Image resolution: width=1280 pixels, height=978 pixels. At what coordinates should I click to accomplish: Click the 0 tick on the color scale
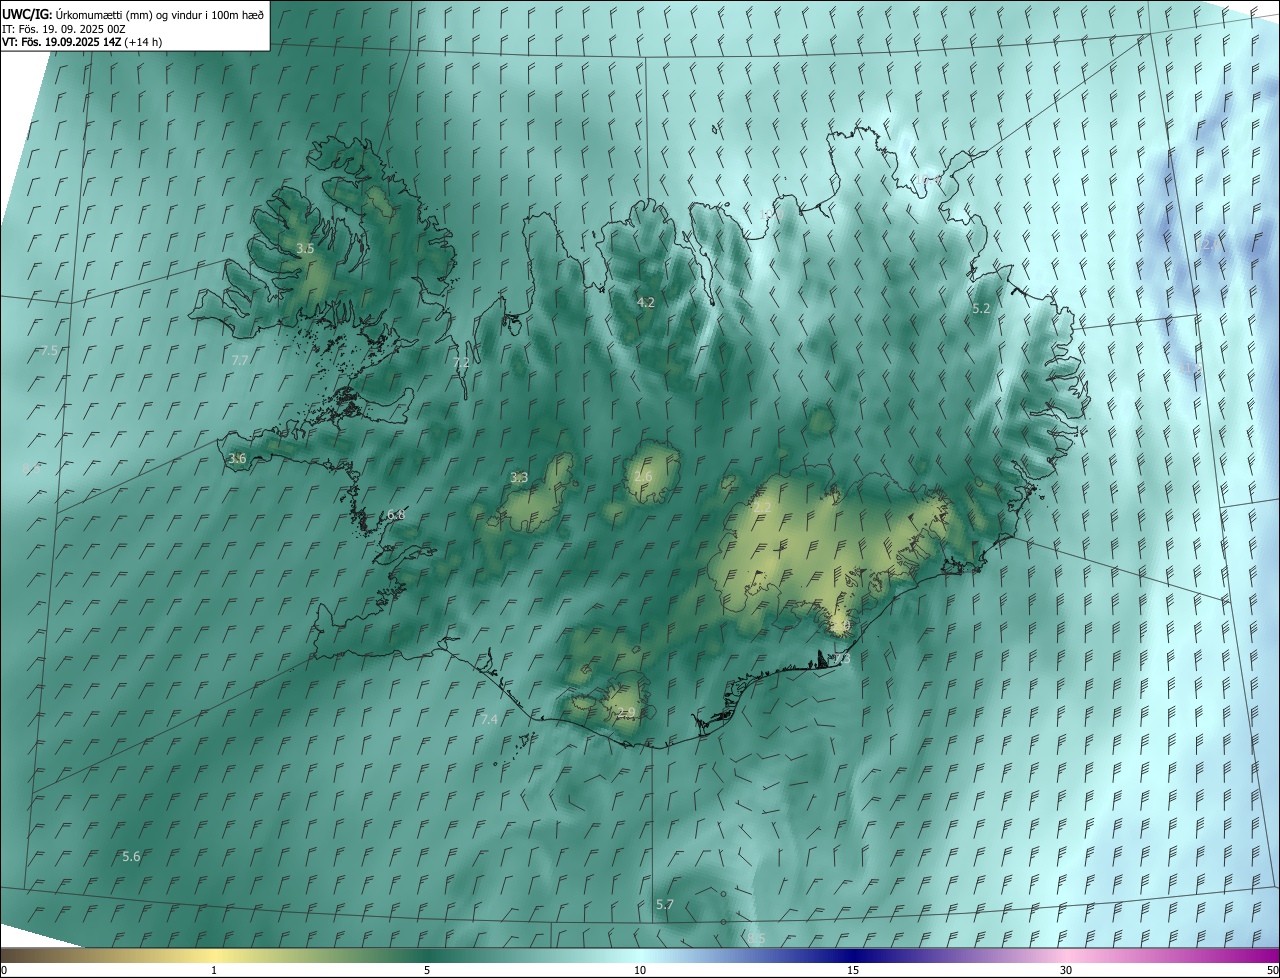click(x=4, y=971)
